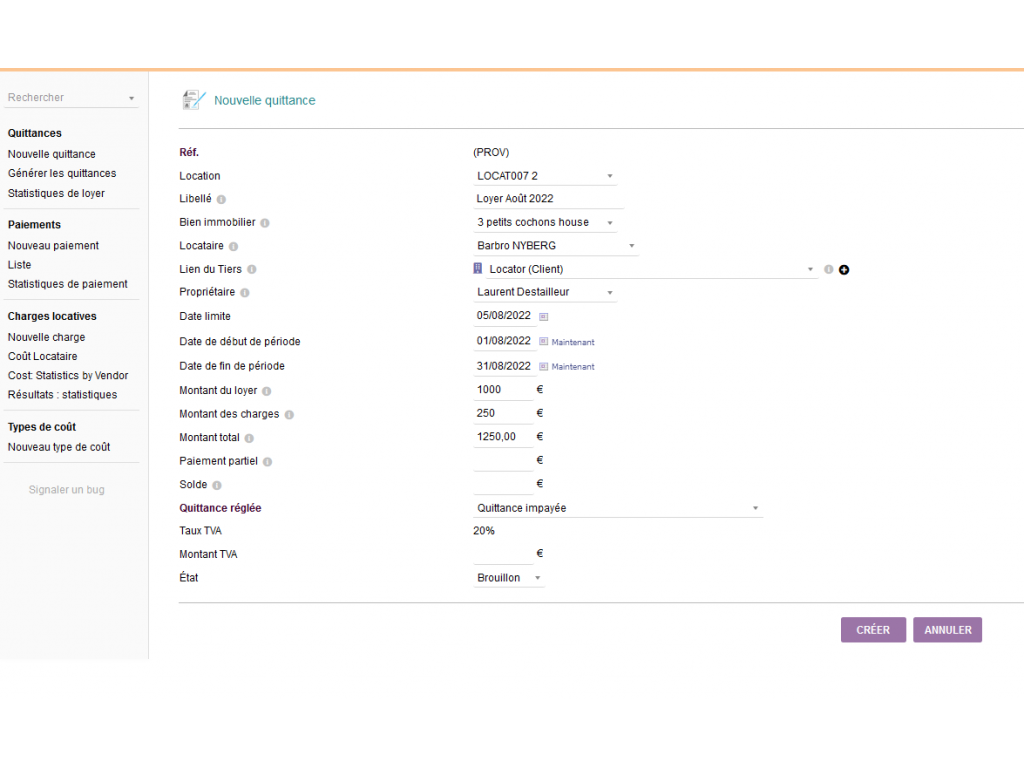Viewport: 1024px width, 768px height.
Task: Click the info icon next to Montant du loyer
Action: tap(267, 391)
